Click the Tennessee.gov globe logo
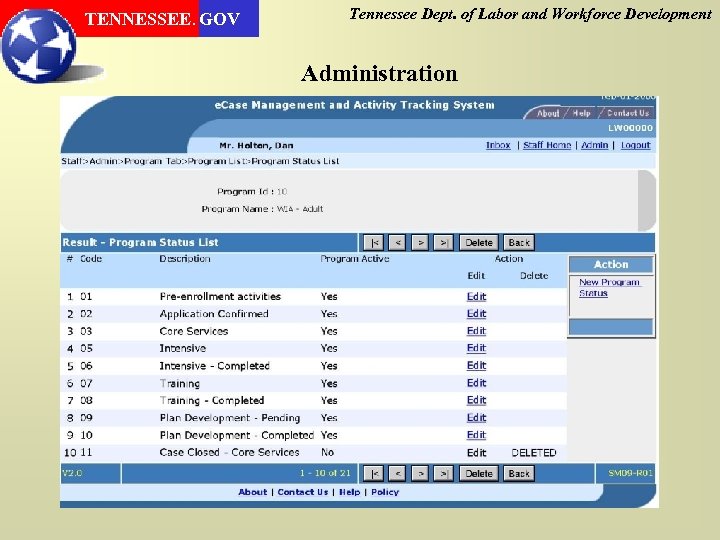This screenshot has height=540, width=720. pos(39,46)
